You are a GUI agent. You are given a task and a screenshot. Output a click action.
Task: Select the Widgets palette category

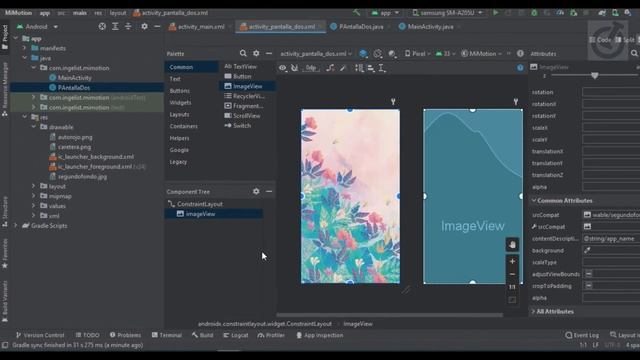point(180,102)
